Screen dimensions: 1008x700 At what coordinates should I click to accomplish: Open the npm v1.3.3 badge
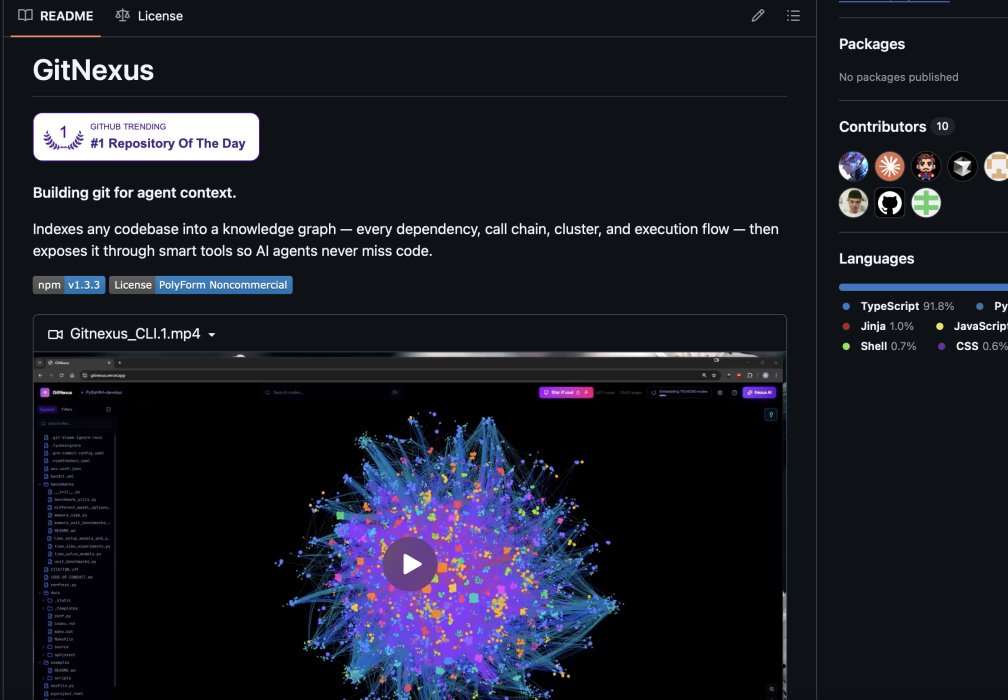[69, 285]
